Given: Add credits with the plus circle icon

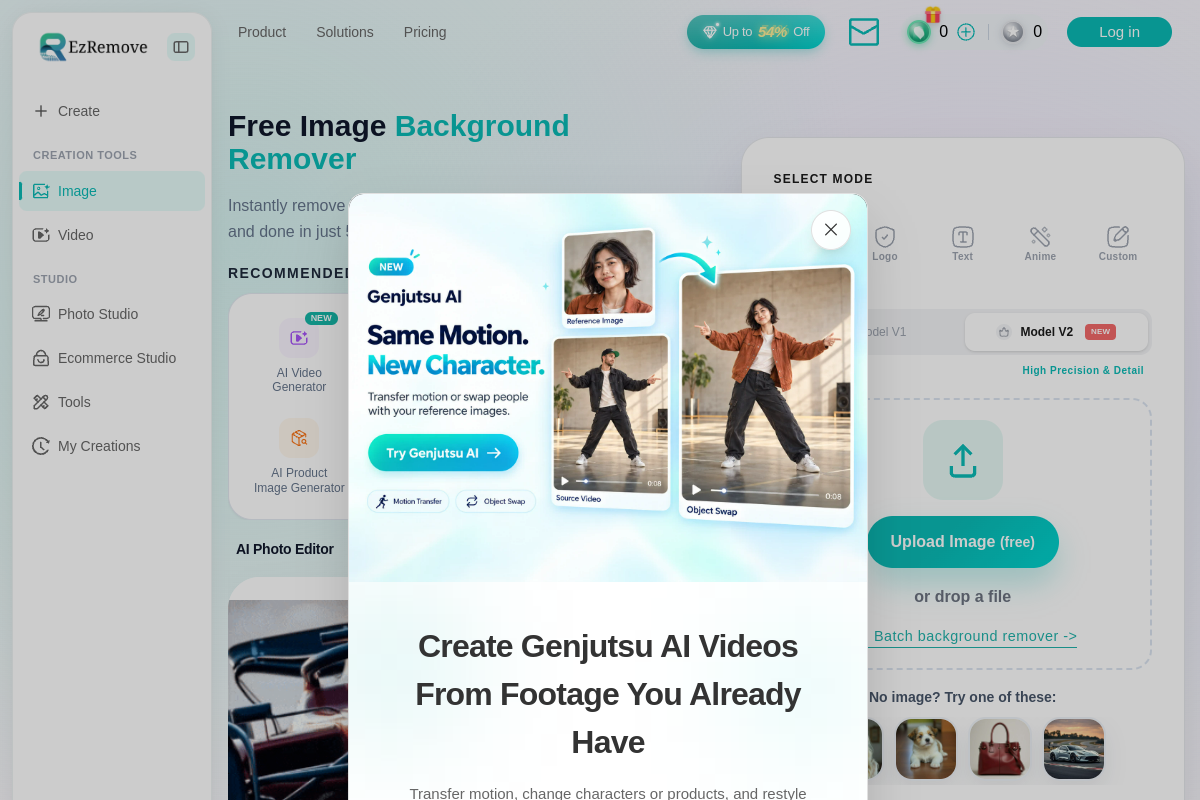Looking at the screenshot, I should point(966,32).
